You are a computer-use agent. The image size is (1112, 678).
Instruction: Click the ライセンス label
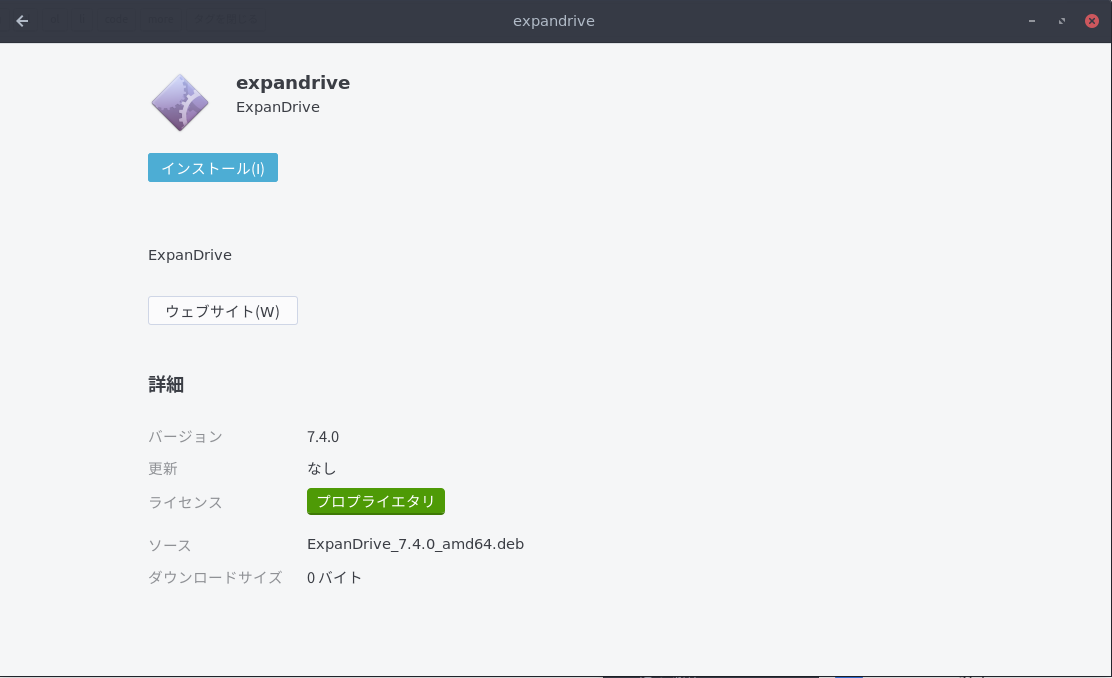click(185, 502)
